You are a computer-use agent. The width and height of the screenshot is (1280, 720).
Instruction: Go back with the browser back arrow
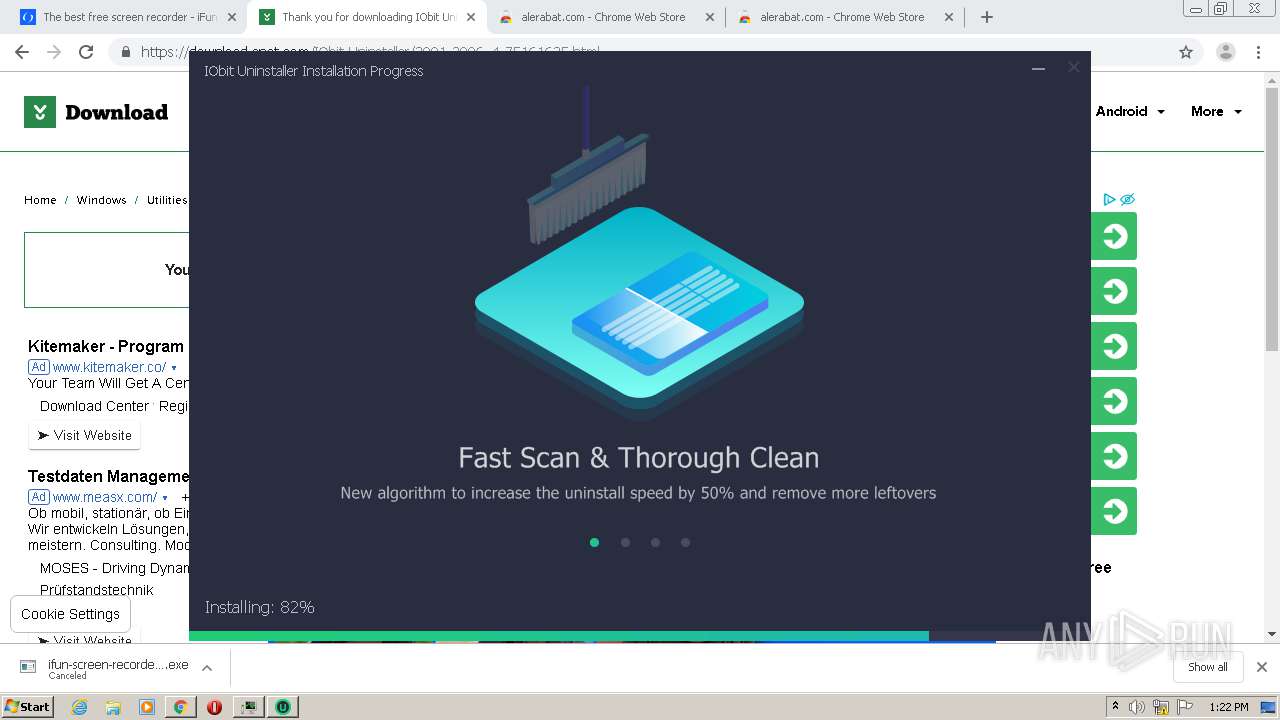[22, 52]
